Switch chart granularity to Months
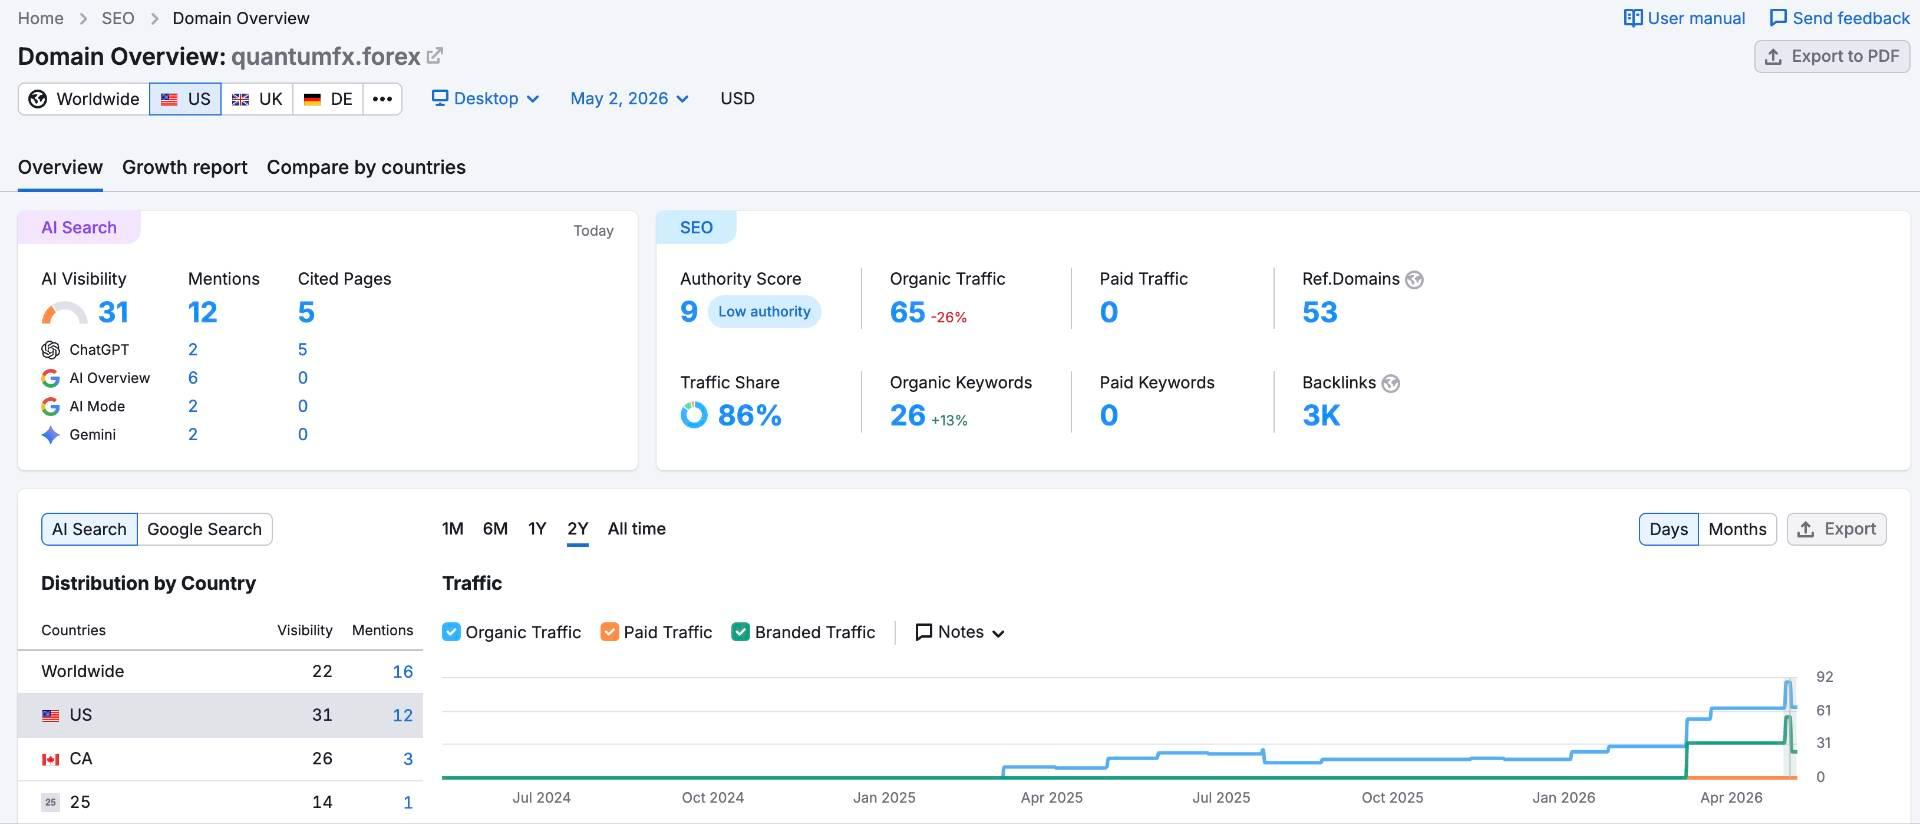This screenshot has height=824, width=1920. coord(1737,530)
